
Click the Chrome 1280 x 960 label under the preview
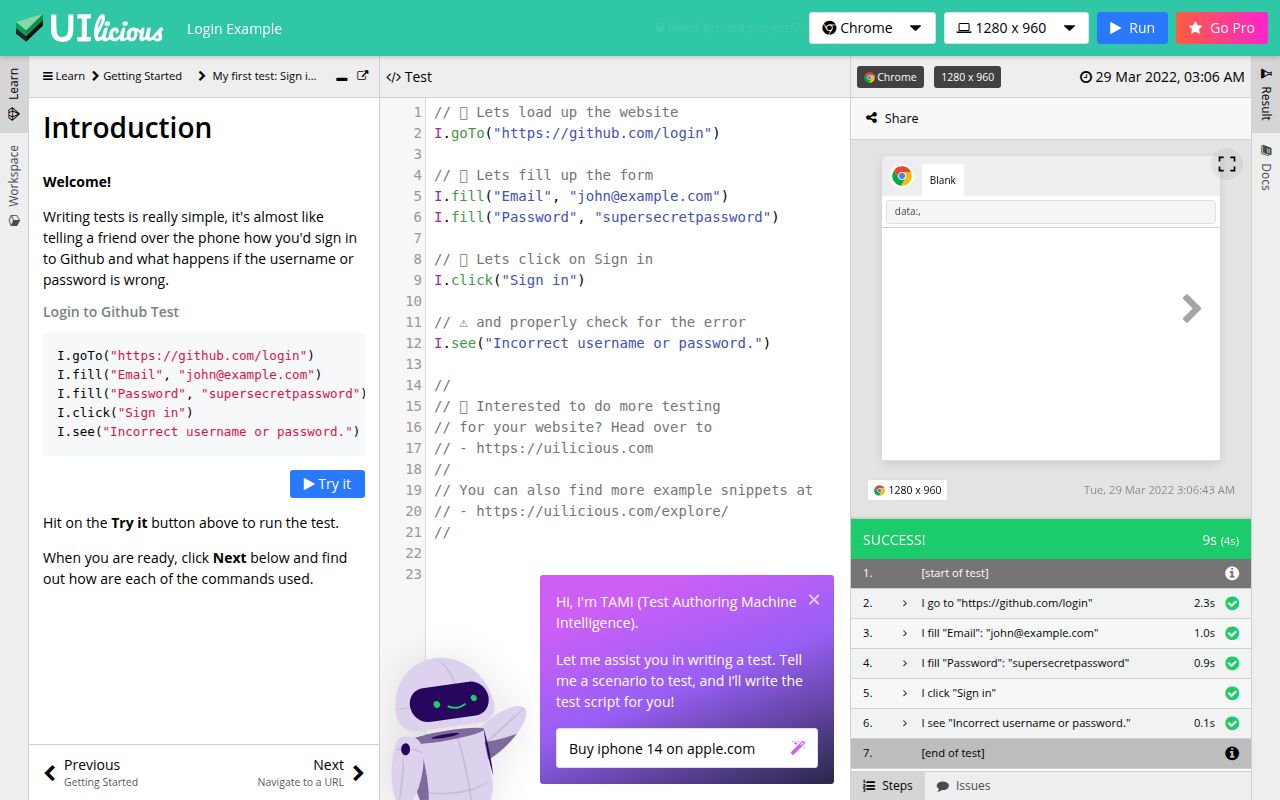coord(908,490)
